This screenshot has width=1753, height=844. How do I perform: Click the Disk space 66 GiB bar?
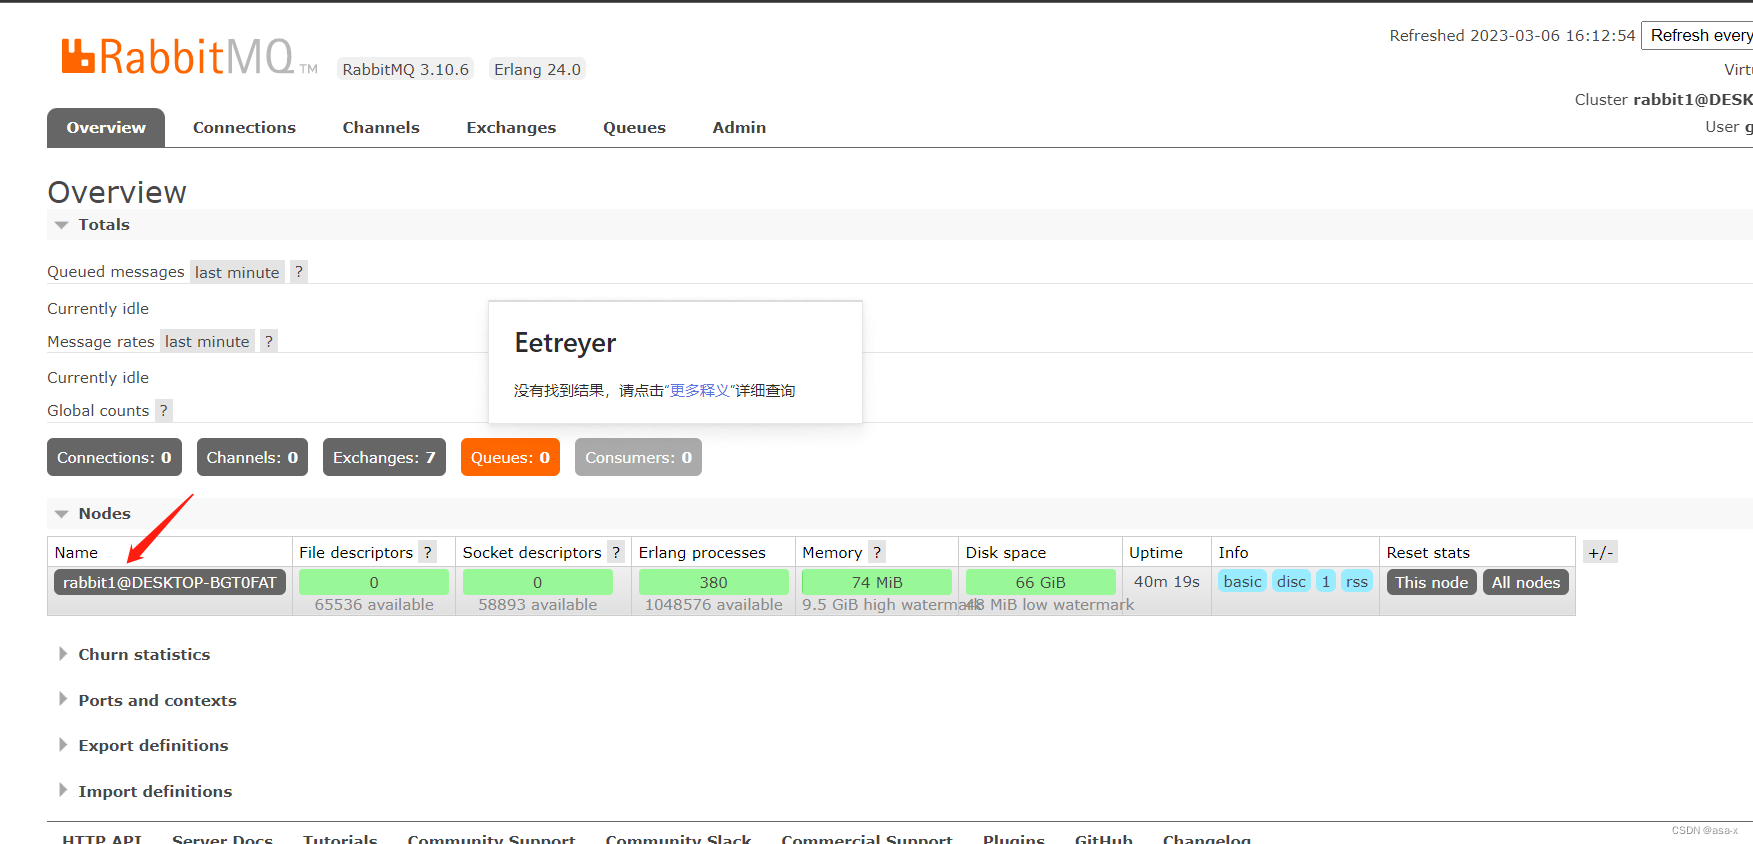[1040, 582]
